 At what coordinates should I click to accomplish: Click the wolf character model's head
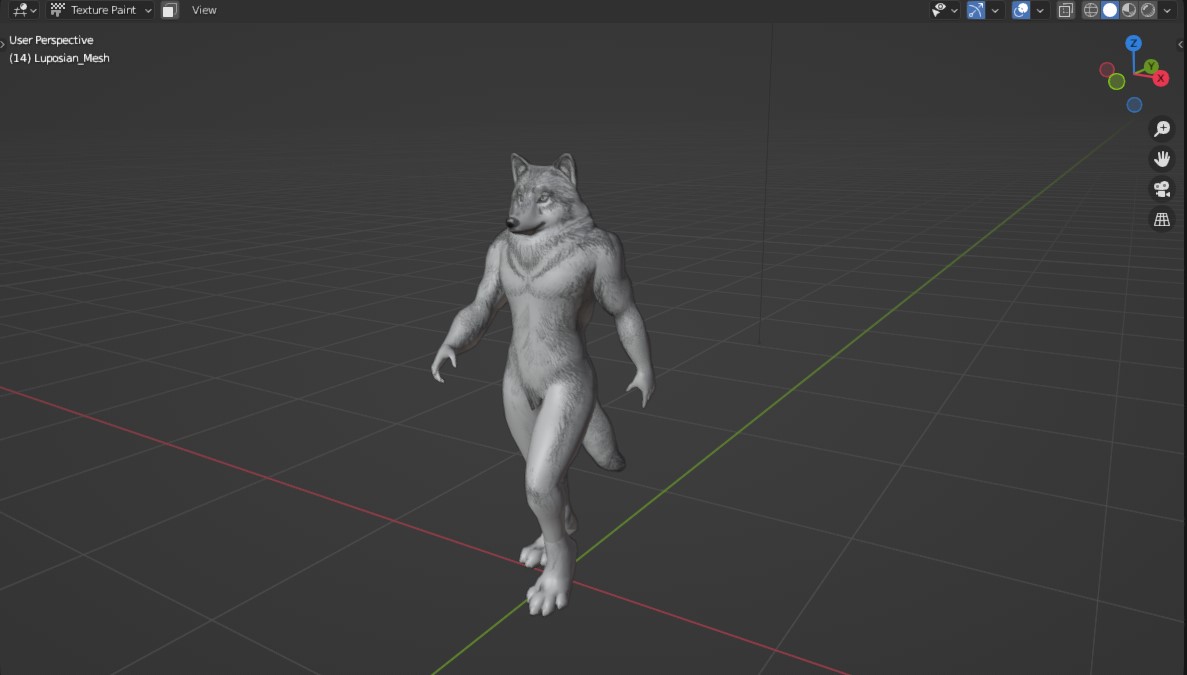tap(545, 193)
